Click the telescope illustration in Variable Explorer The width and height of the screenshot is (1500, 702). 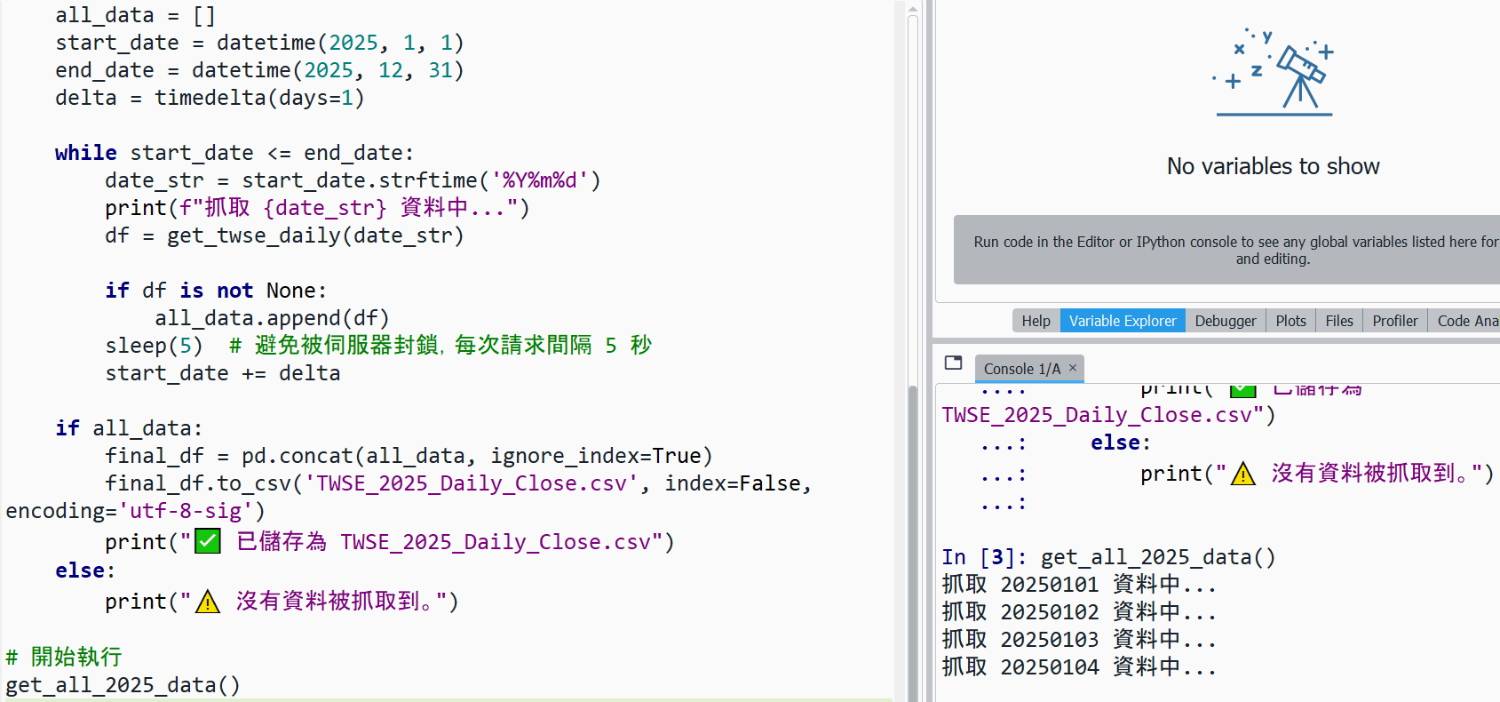(1273, 72)
